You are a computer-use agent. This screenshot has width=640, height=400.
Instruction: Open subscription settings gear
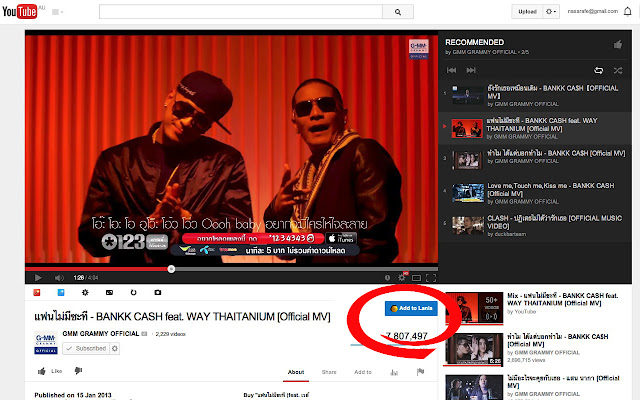tap(115, 348)
